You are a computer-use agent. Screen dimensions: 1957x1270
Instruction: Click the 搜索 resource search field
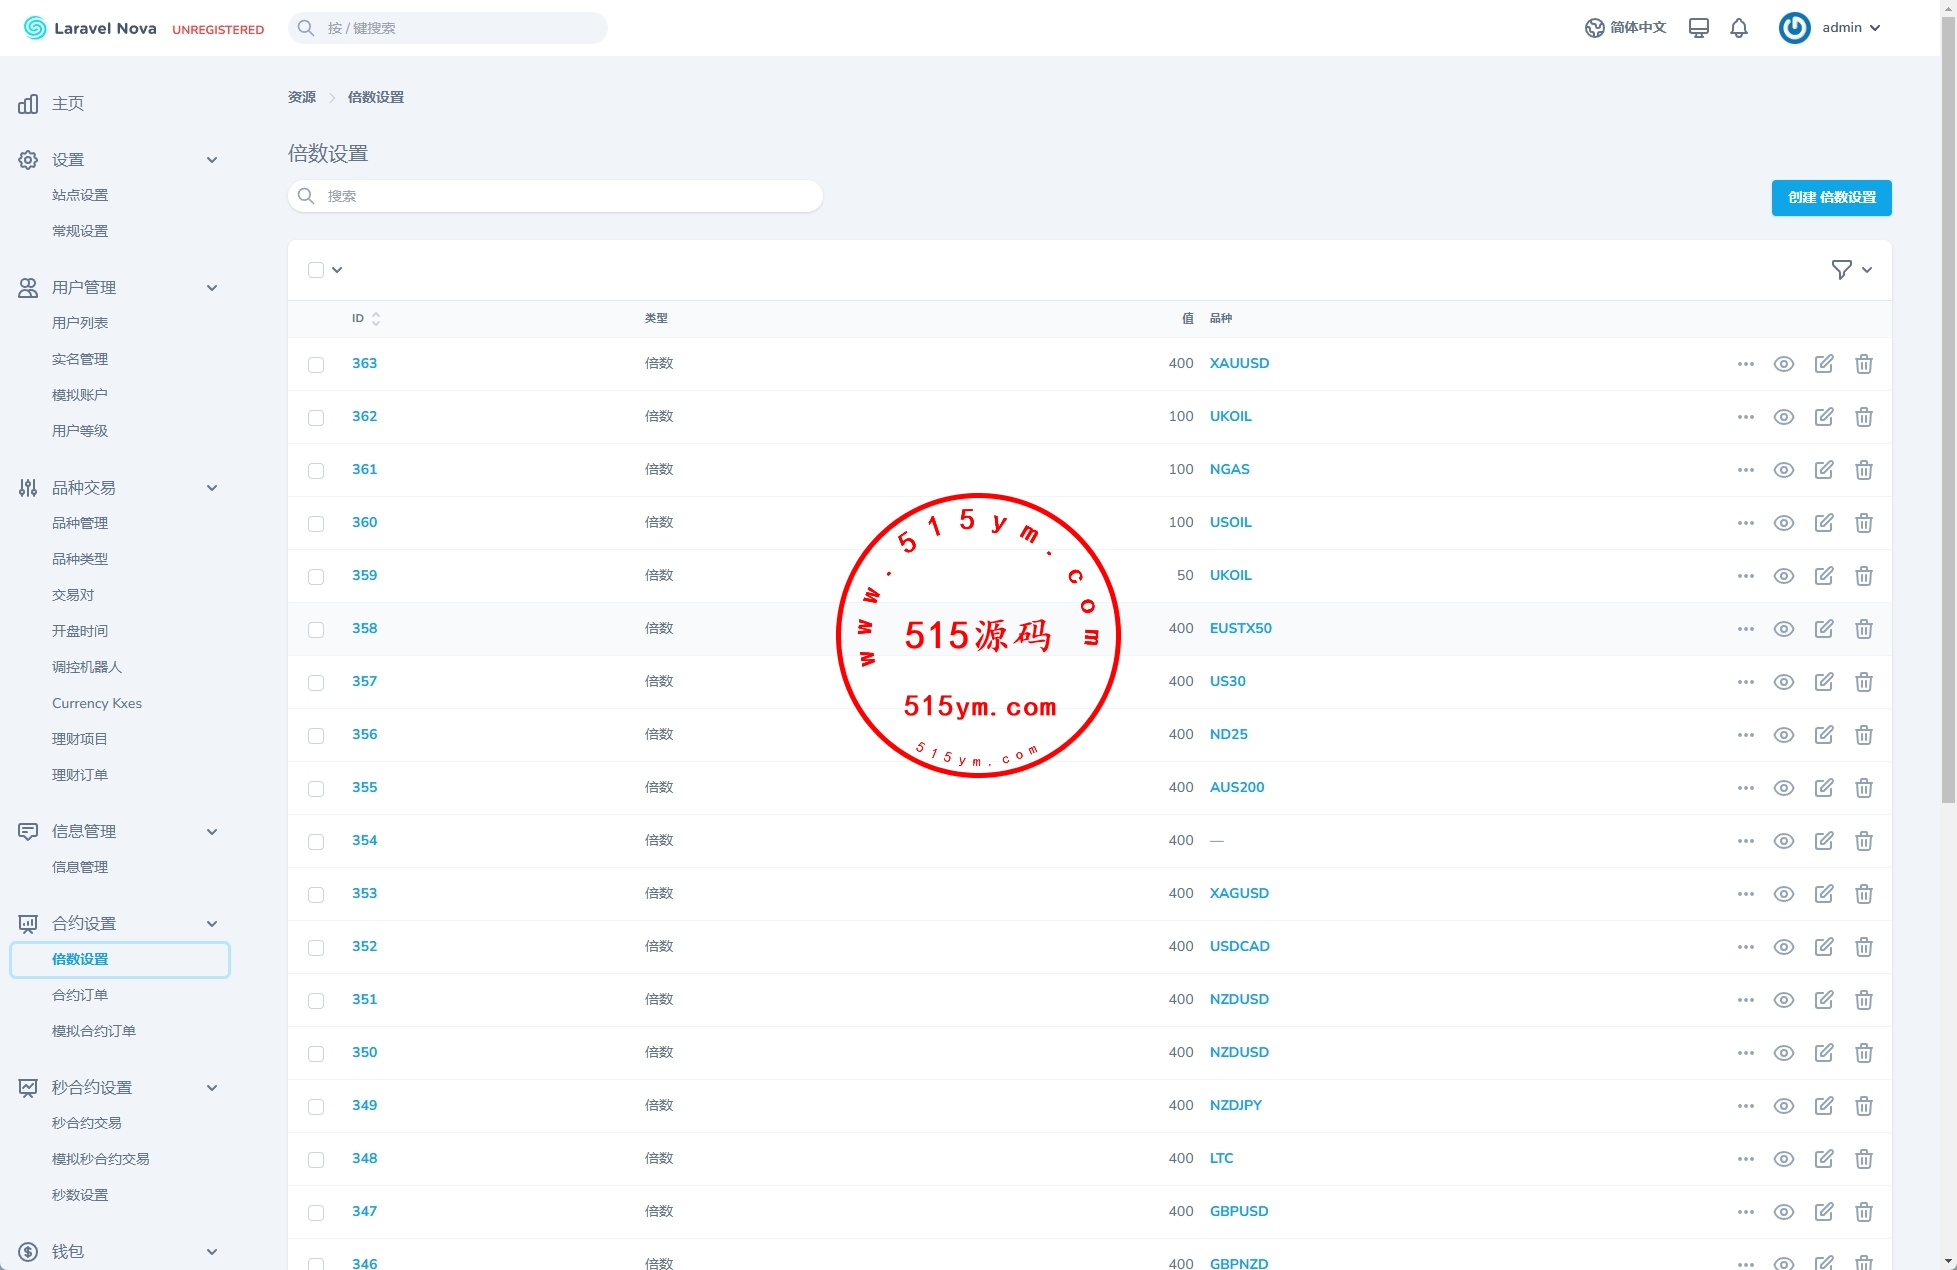pos(555,196)
